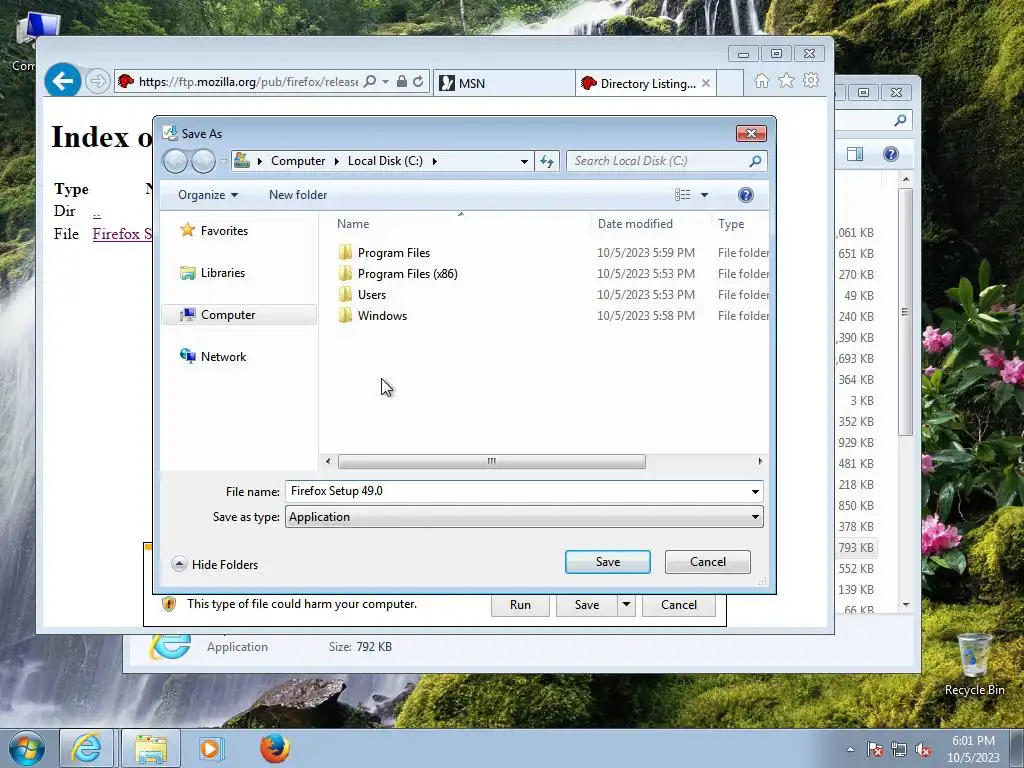Screen dimensions: 1024x768
Task: Select the Directory Listing tab
Action: pyautogui.click(x=645, y=84)
